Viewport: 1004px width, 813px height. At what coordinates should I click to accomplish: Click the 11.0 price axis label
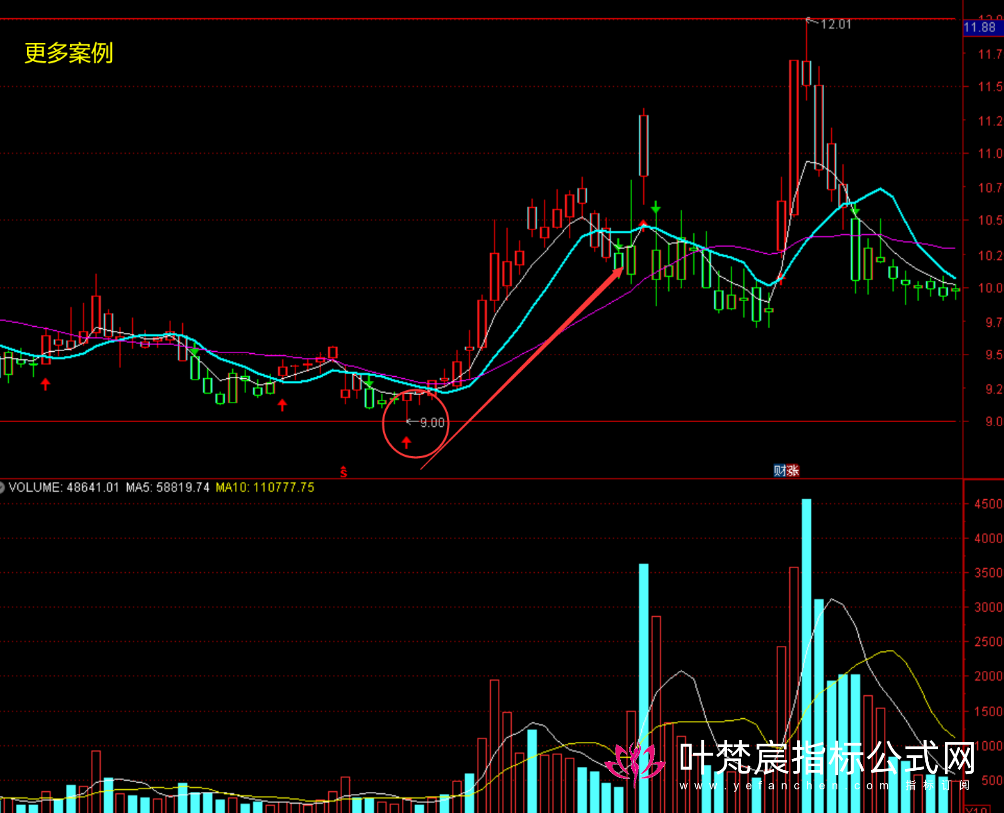coord(990,154)
